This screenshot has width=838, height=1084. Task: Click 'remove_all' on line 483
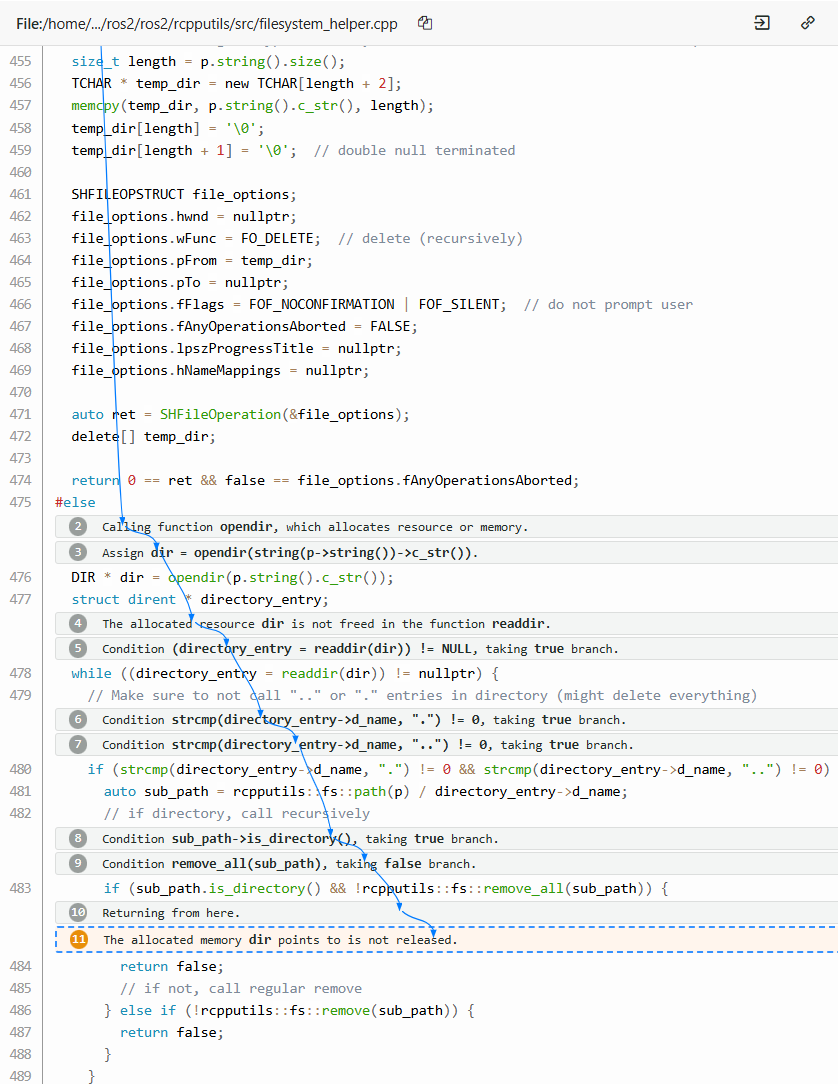tap(523, 888)
